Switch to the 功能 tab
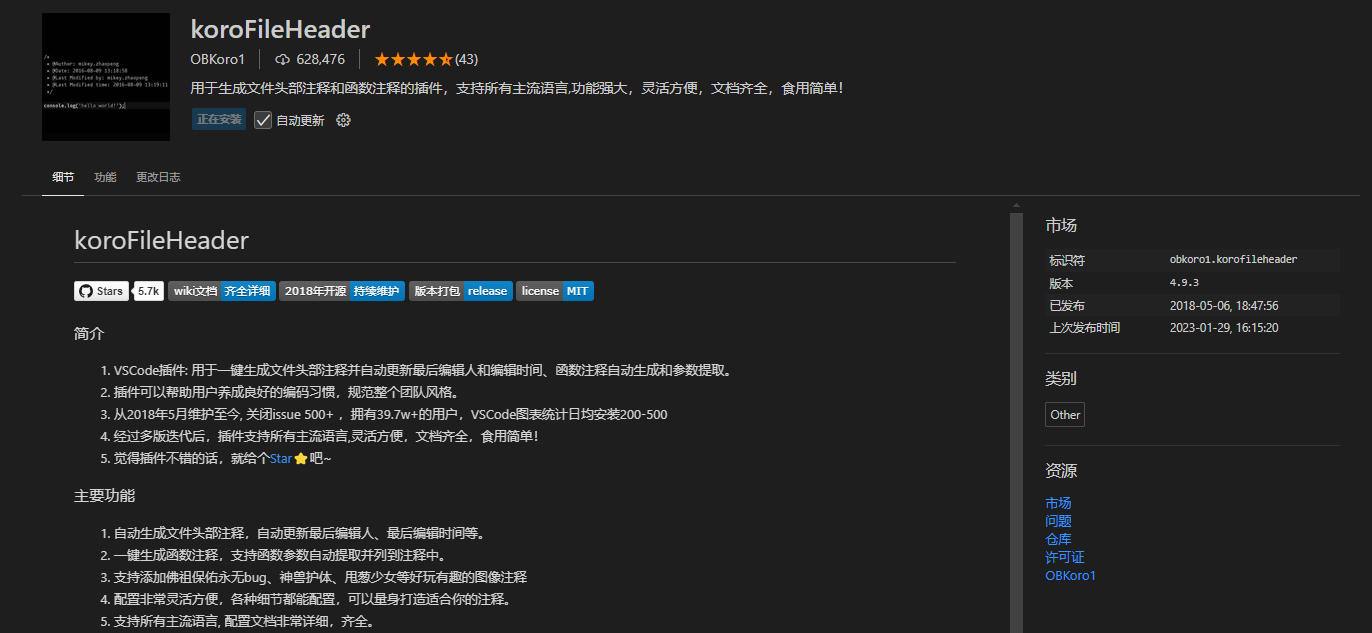Screen dimensions: 1372x633 click(105, 177)
